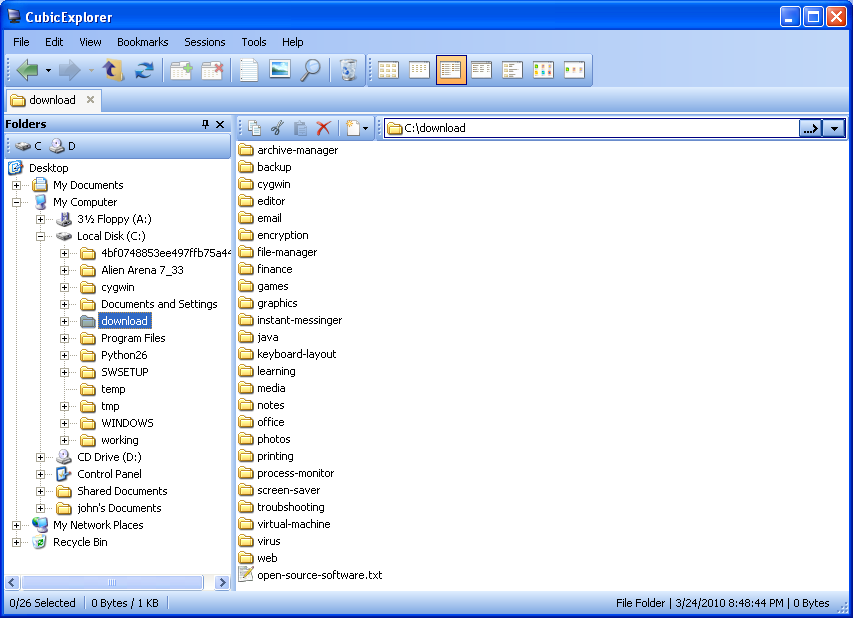Go up one folder level
The image size is (853, 618).
pyautogui.click(x=112, y=70)
